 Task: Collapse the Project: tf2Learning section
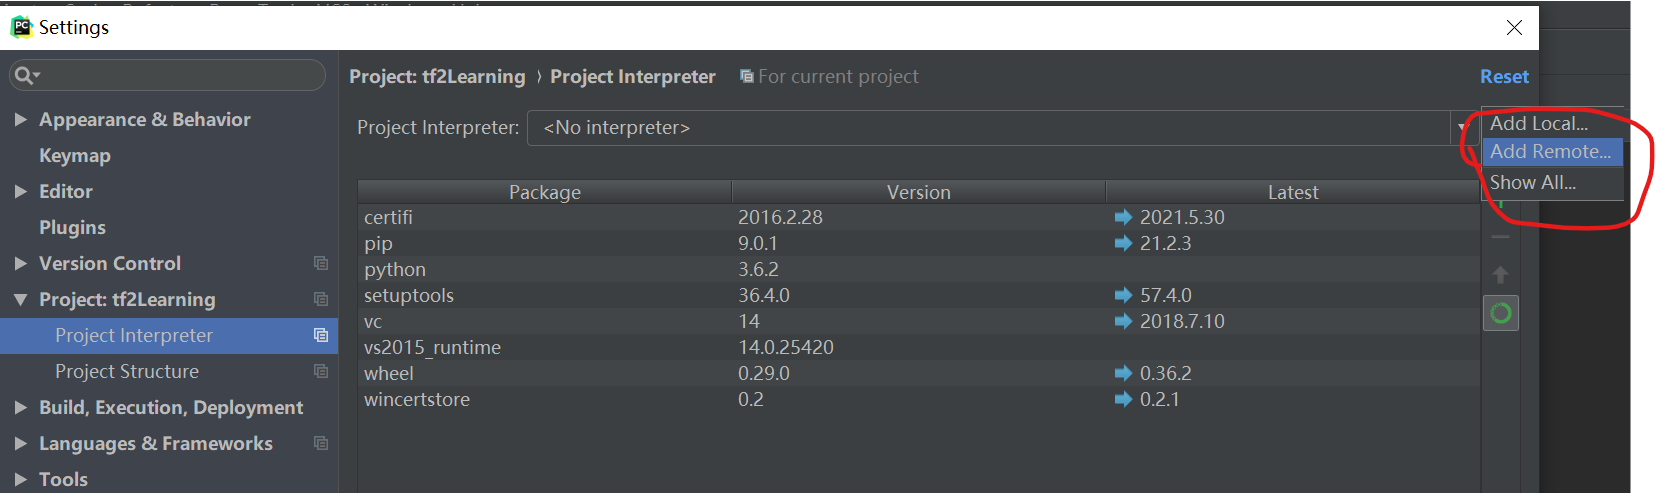[20, 299]
